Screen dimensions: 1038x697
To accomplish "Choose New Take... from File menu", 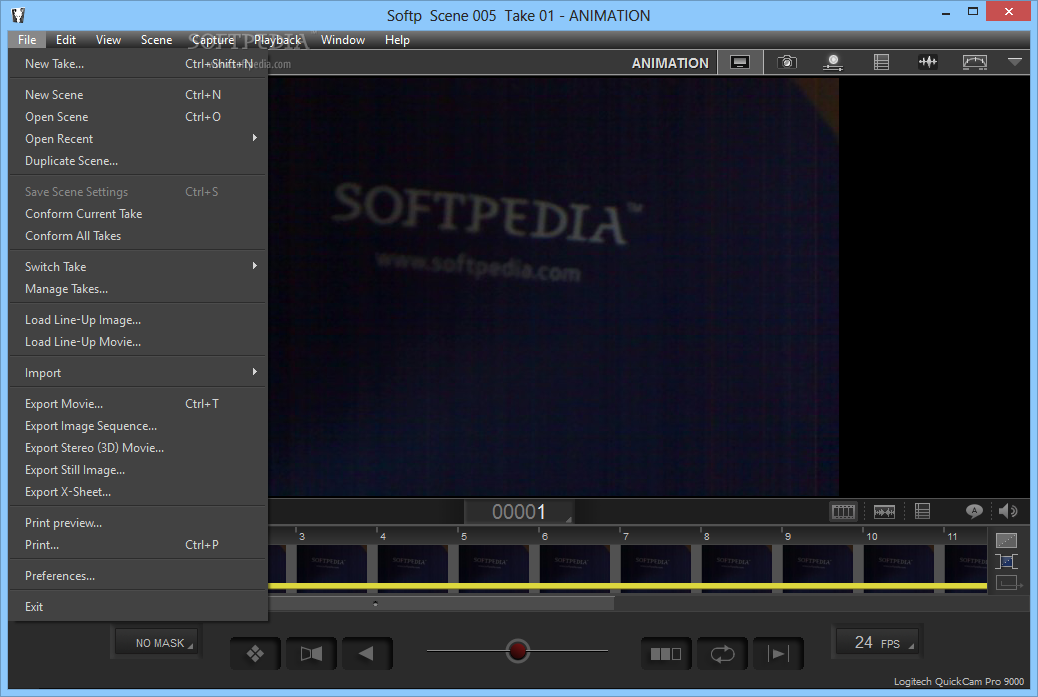I will [138, 64].
